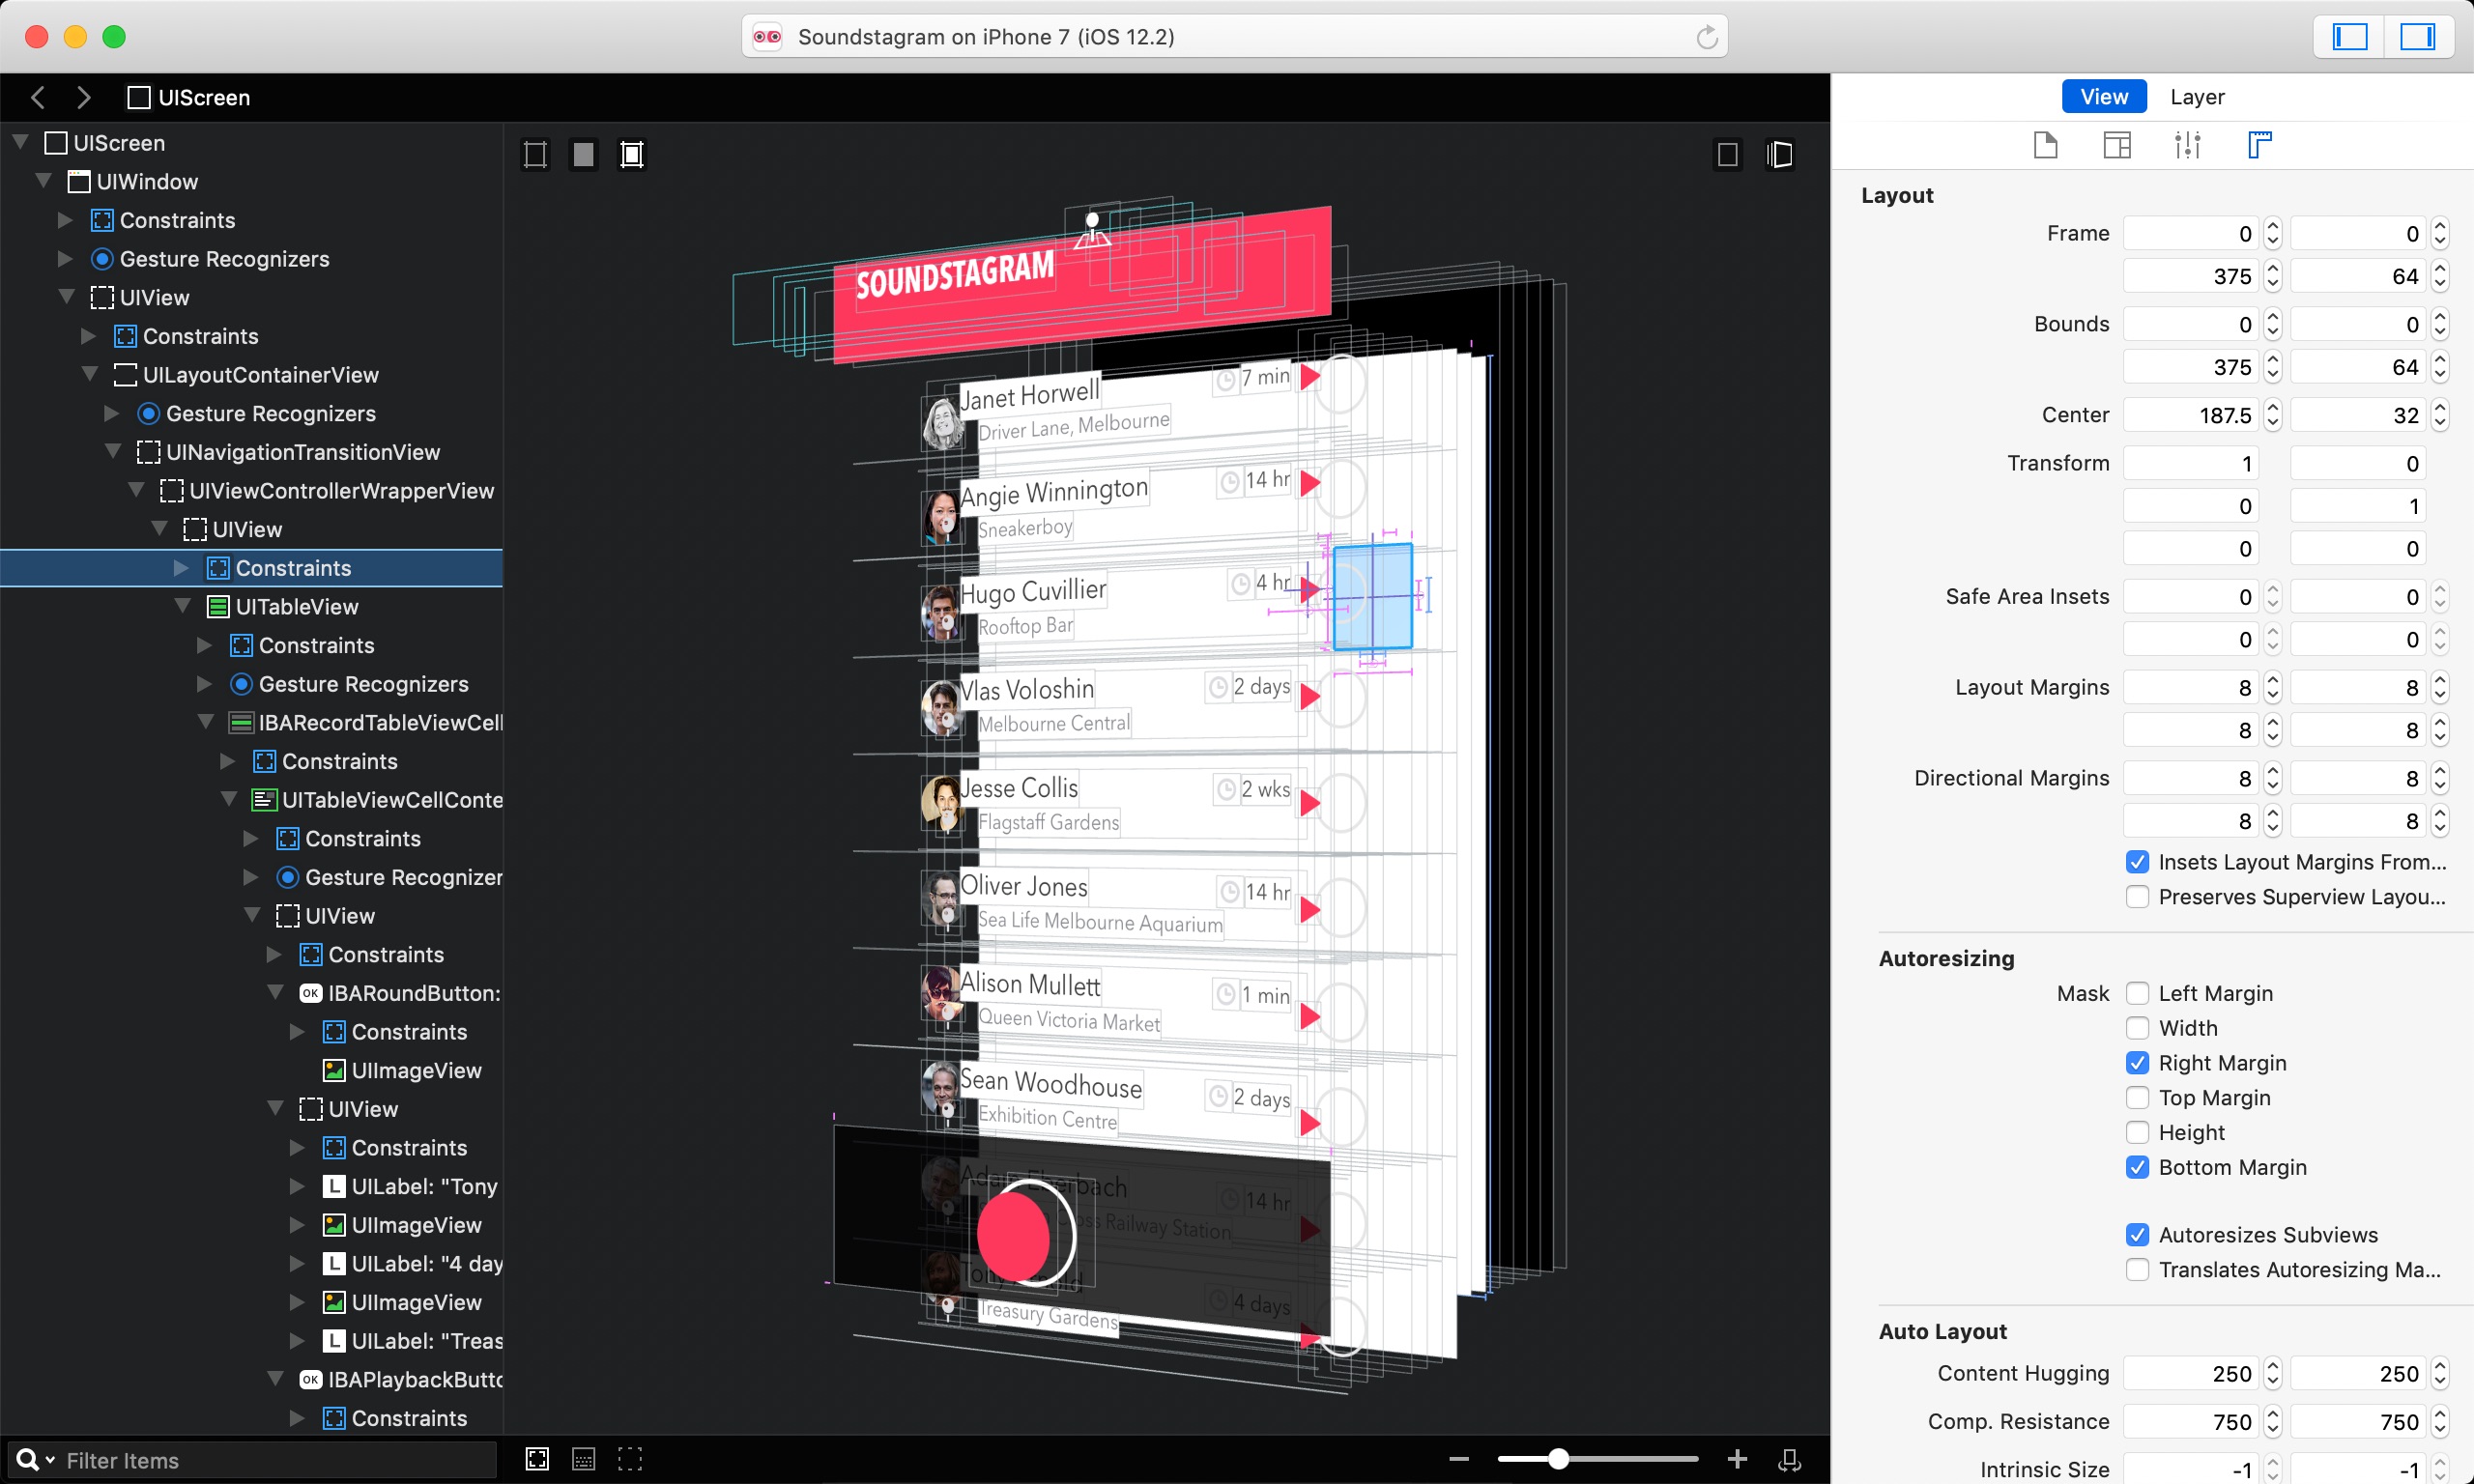The height and width of the screenshot is (1484, 2474).
Task: Click the zoom-in plus icon
Action: [1737, 1459]
